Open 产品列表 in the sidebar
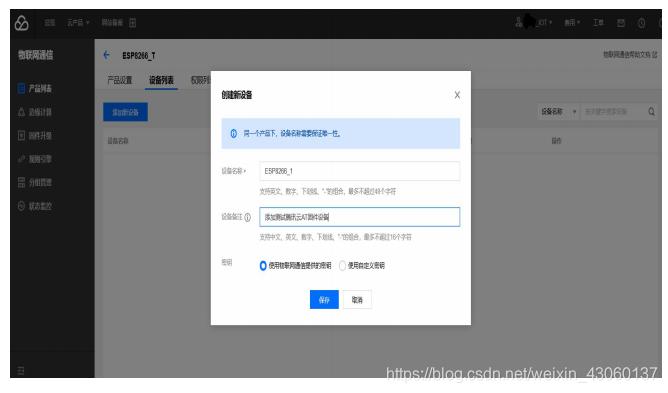This screenshot has height=393, width=668. tap(40, 88)
